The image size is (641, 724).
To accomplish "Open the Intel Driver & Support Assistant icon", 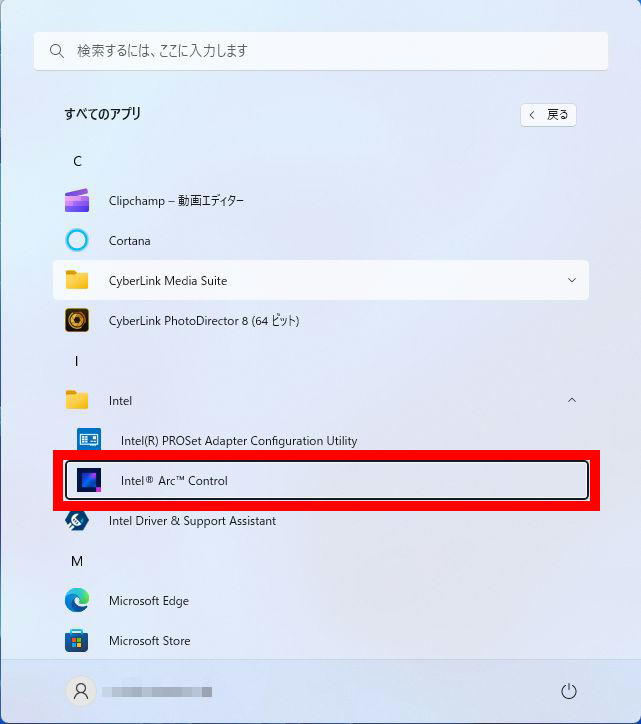I will (77, 521).
